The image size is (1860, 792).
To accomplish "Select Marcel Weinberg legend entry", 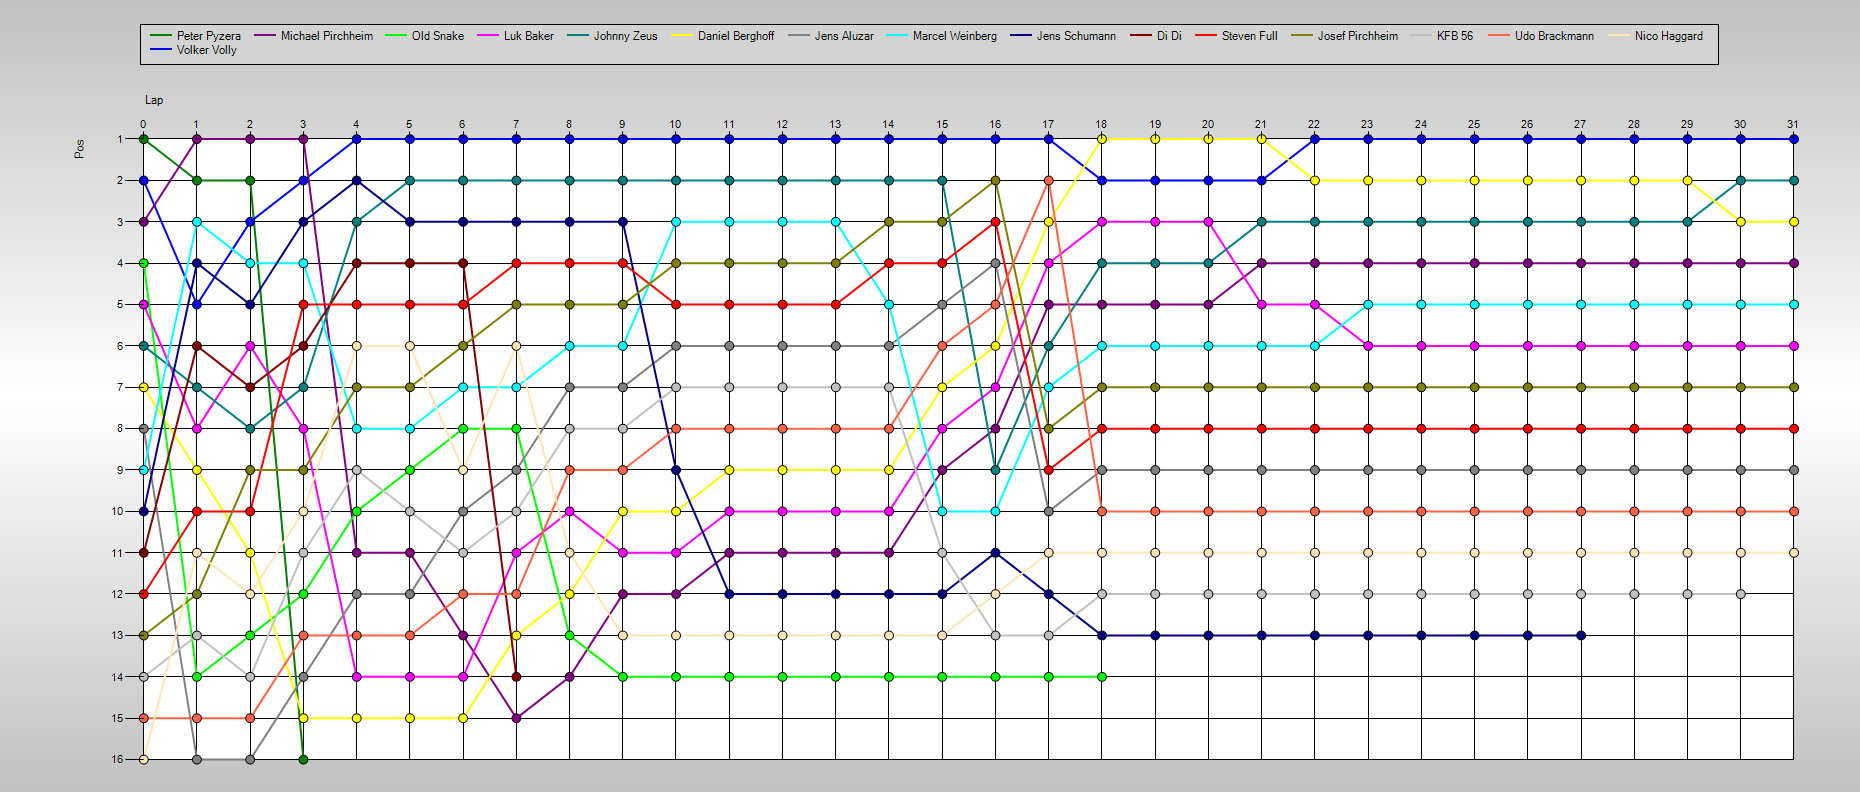I will pos(954,36).
